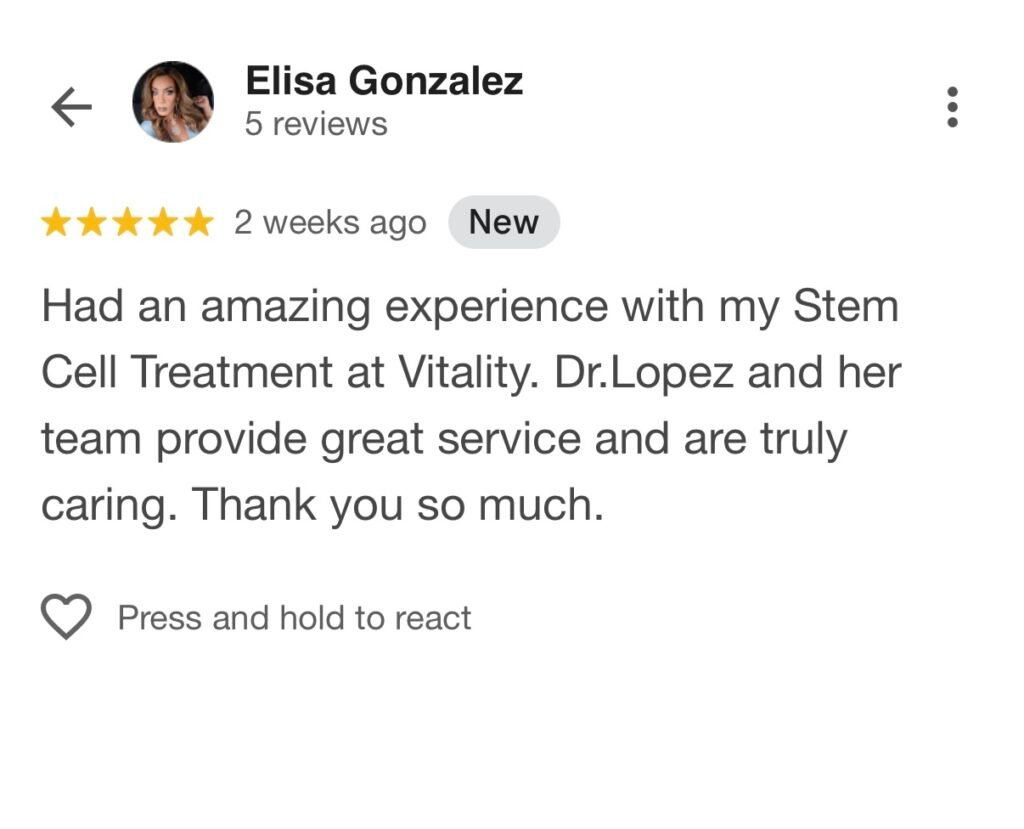Click the fourth rating star
The height and width of the screenshot is (829, 1024).
pyautogui.click(x=163, y=223)
